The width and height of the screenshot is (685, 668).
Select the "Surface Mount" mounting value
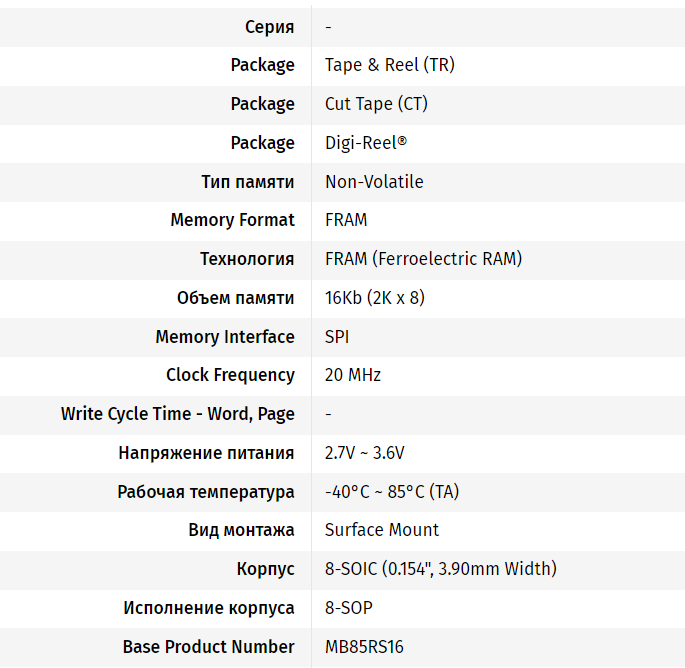pyautogui.click(x=382, y=530)
